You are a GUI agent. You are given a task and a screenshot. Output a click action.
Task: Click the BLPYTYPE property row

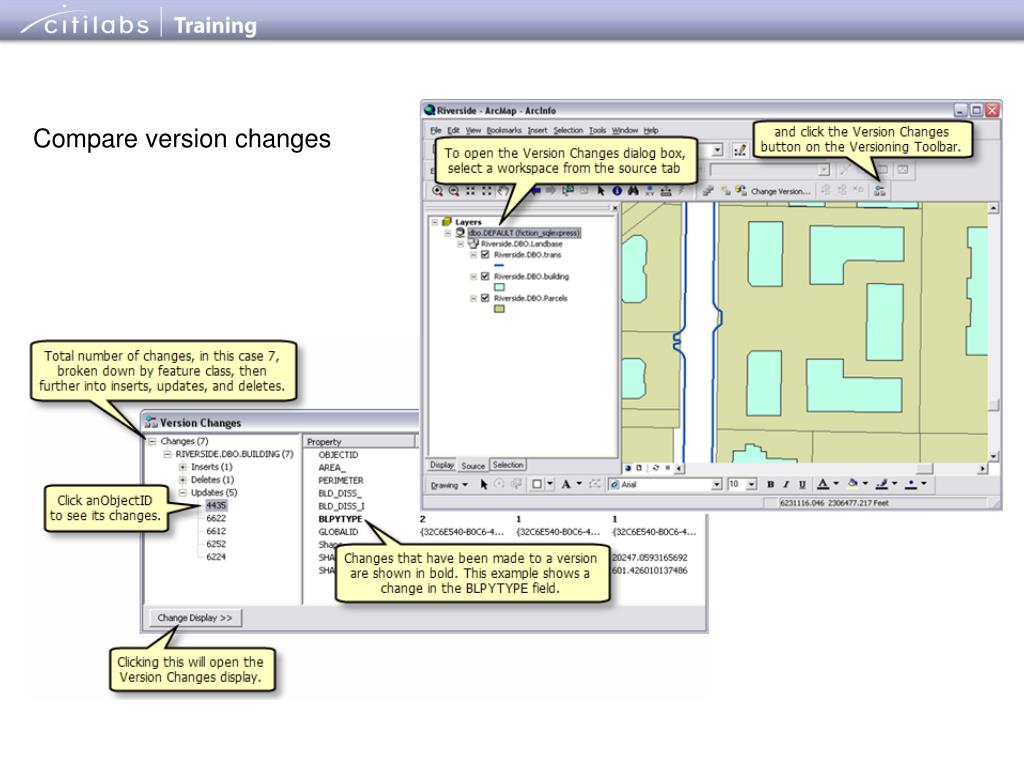340,519
